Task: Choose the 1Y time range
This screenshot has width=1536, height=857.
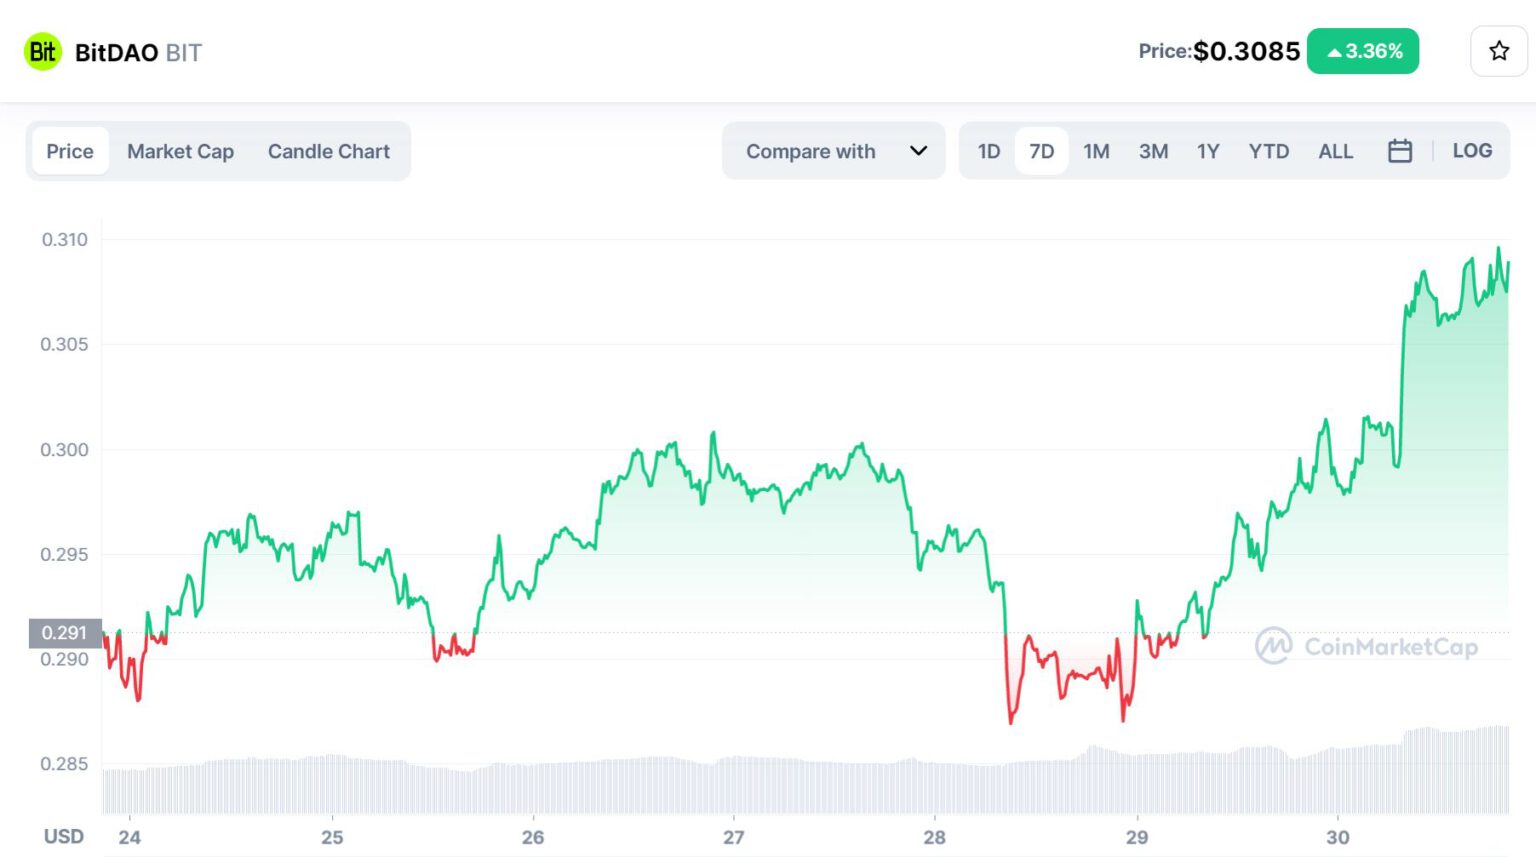Action: (x=1208, y=151)
